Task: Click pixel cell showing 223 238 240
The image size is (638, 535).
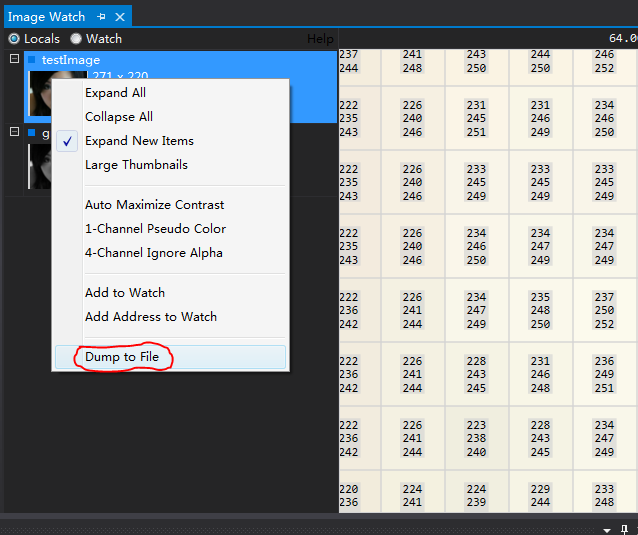Action: click(476, 438)
